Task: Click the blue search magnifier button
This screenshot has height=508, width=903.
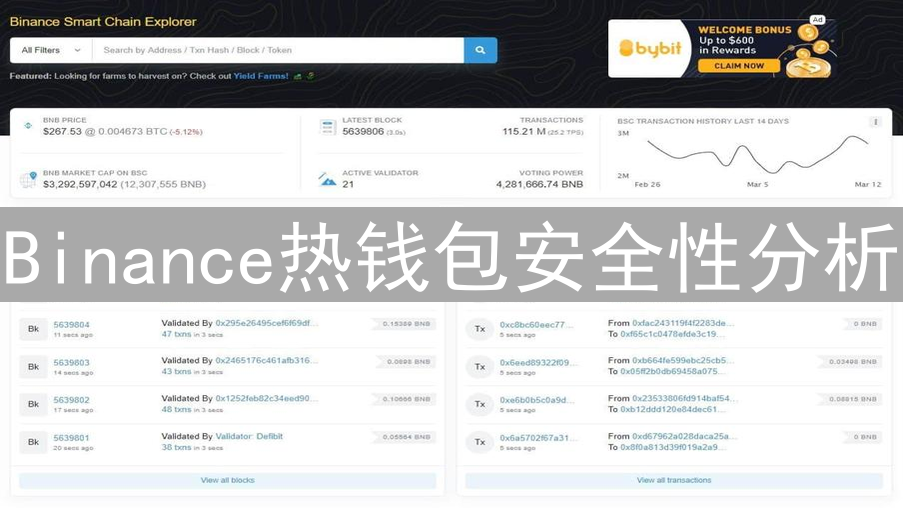Action: click(x=480, y=50)
